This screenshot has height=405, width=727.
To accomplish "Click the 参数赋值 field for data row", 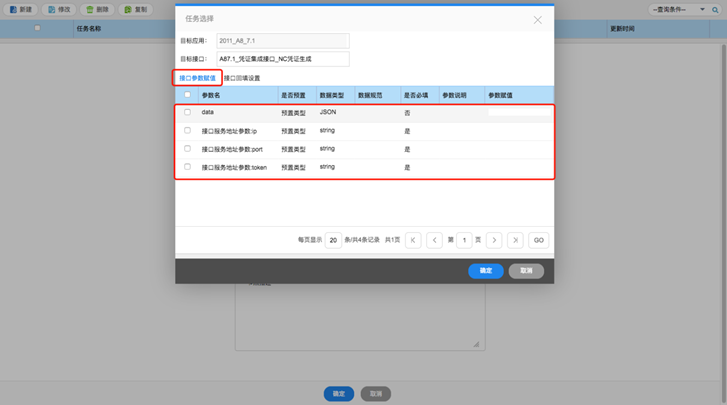I will click(519, 112).
